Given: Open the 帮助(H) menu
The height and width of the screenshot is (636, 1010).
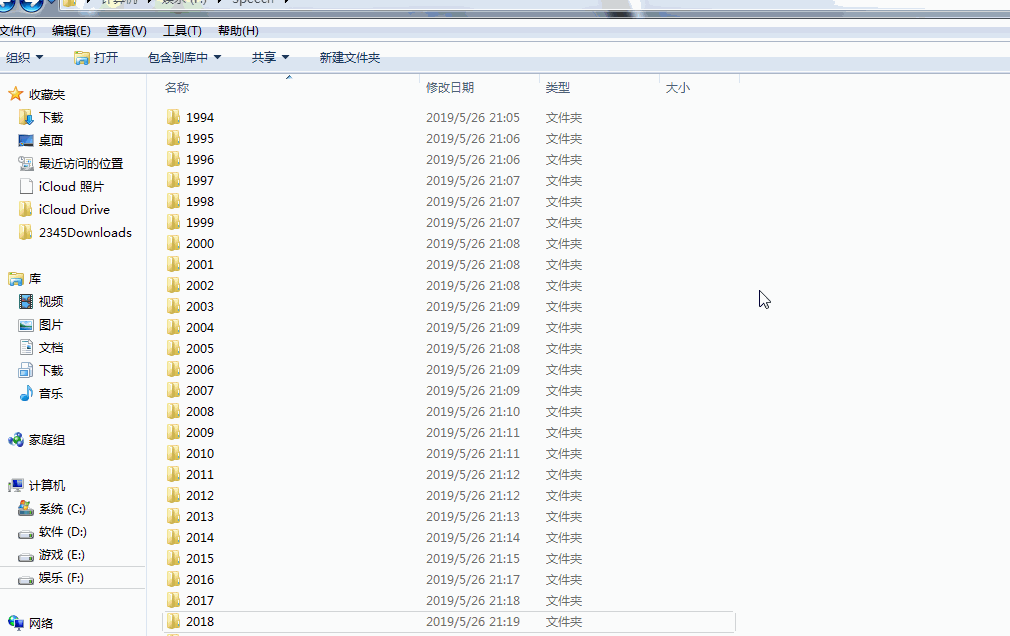Looking at the screenshot, I should pos(238,31).
